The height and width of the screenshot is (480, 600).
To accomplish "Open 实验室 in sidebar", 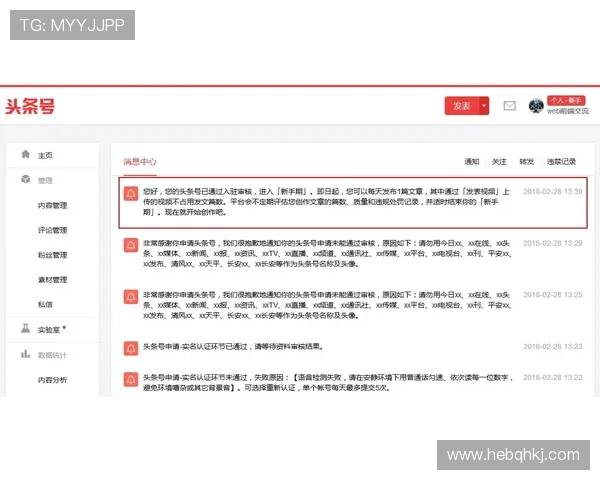I will (x=49, y=330).
